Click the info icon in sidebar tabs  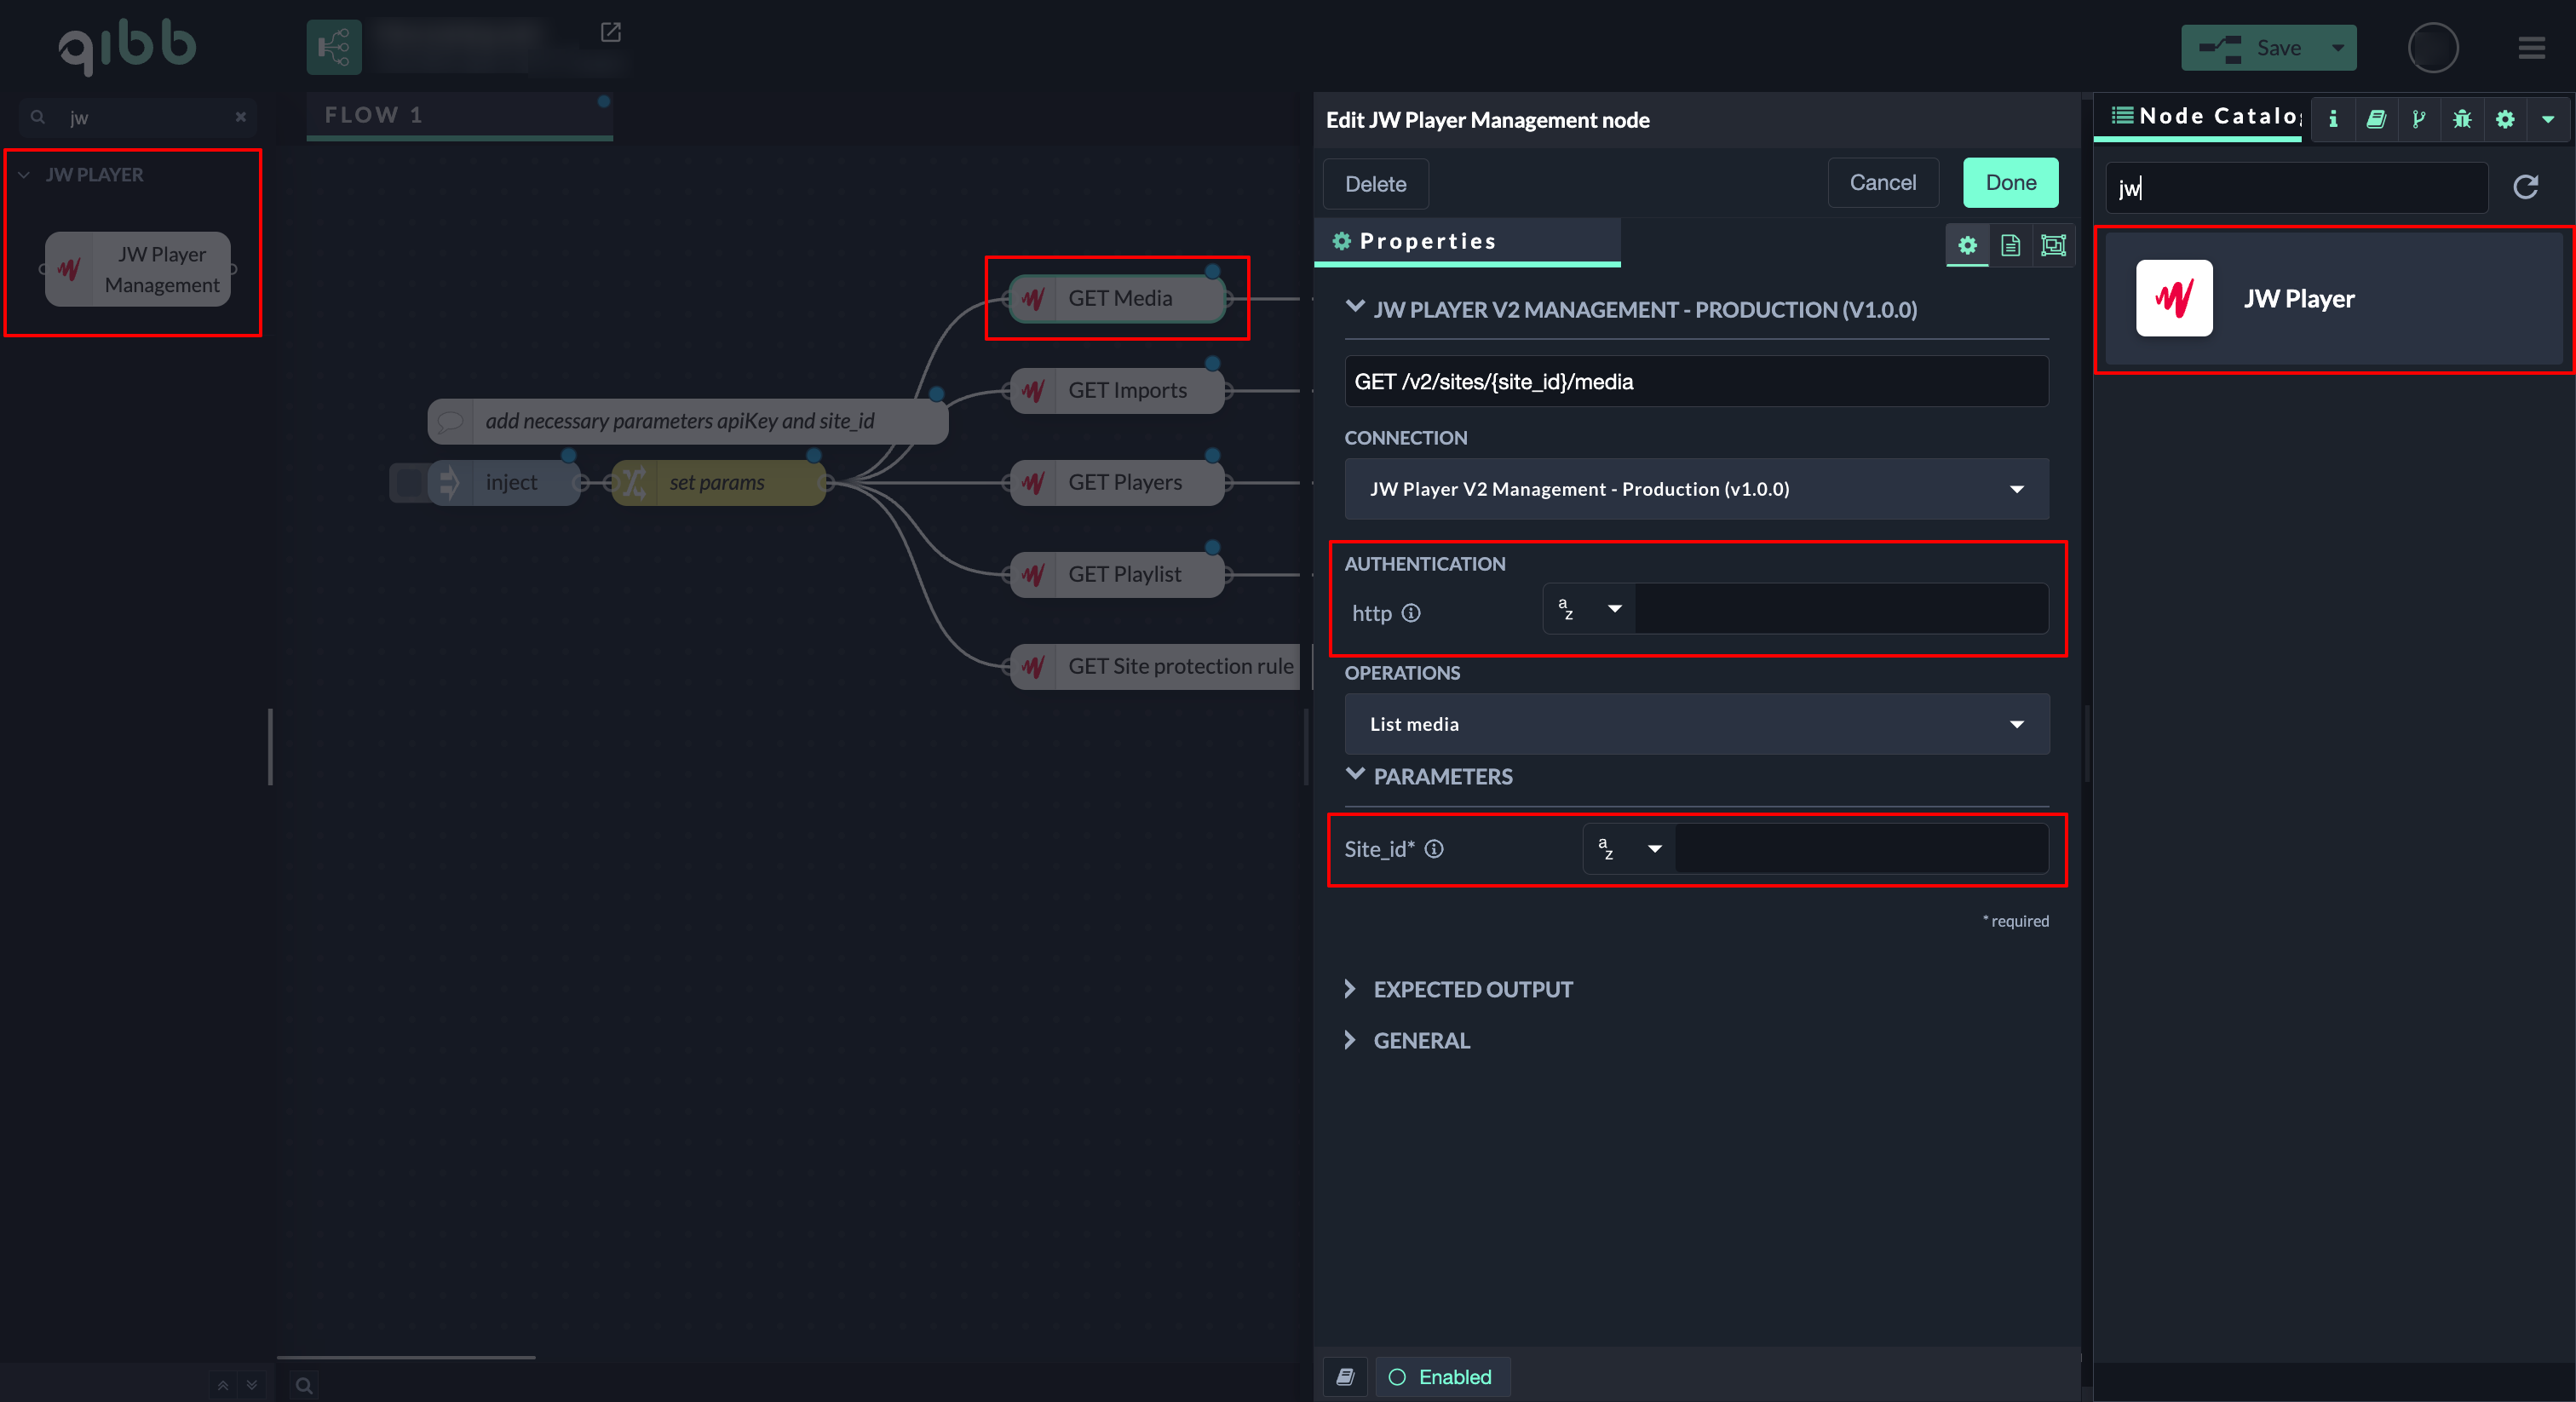[2333, 119]
